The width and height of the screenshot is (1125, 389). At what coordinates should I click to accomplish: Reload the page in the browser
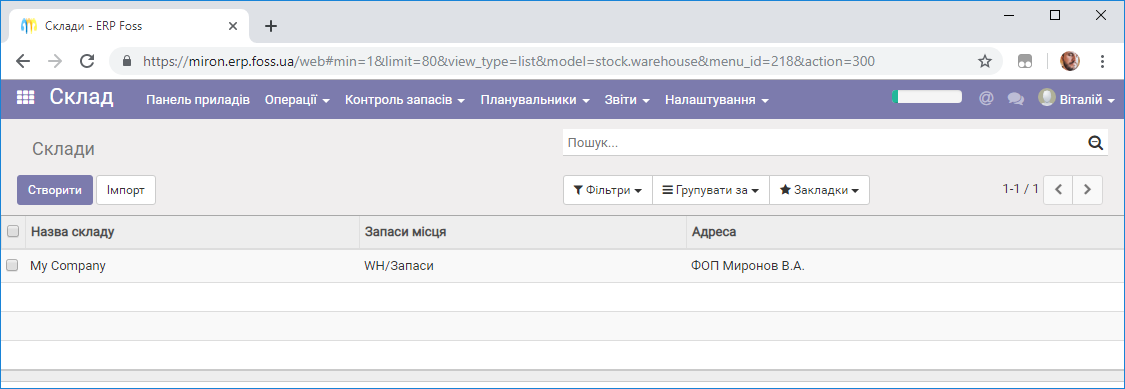point(87,61)
